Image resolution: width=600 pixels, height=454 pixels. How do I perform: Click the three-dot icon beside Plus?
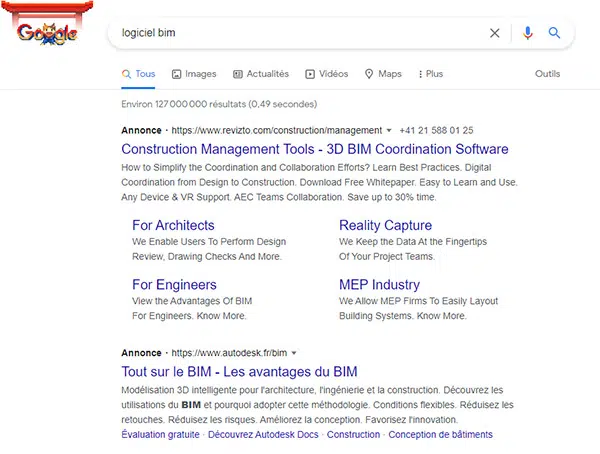420,74
